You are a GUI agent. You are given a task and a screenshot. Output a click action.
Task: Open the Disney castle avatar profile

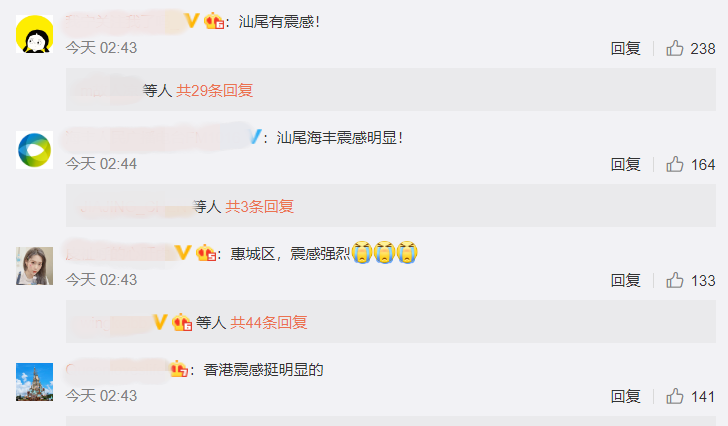(x=34, y=382)
